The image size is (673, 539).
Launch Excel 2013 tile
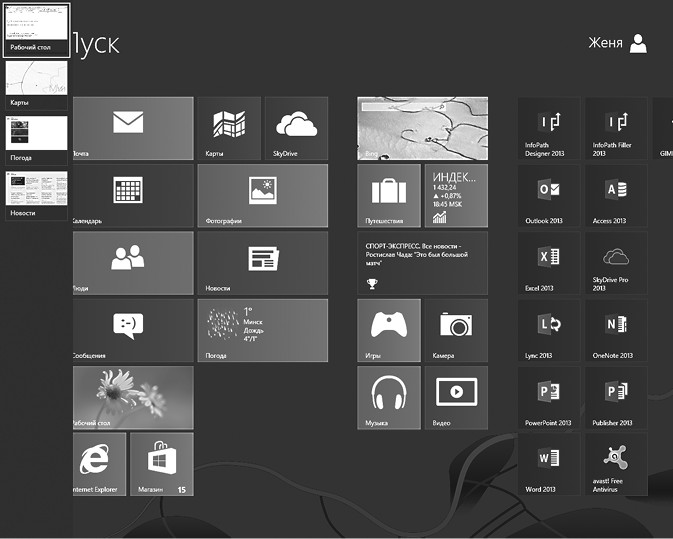pos(549,263)
